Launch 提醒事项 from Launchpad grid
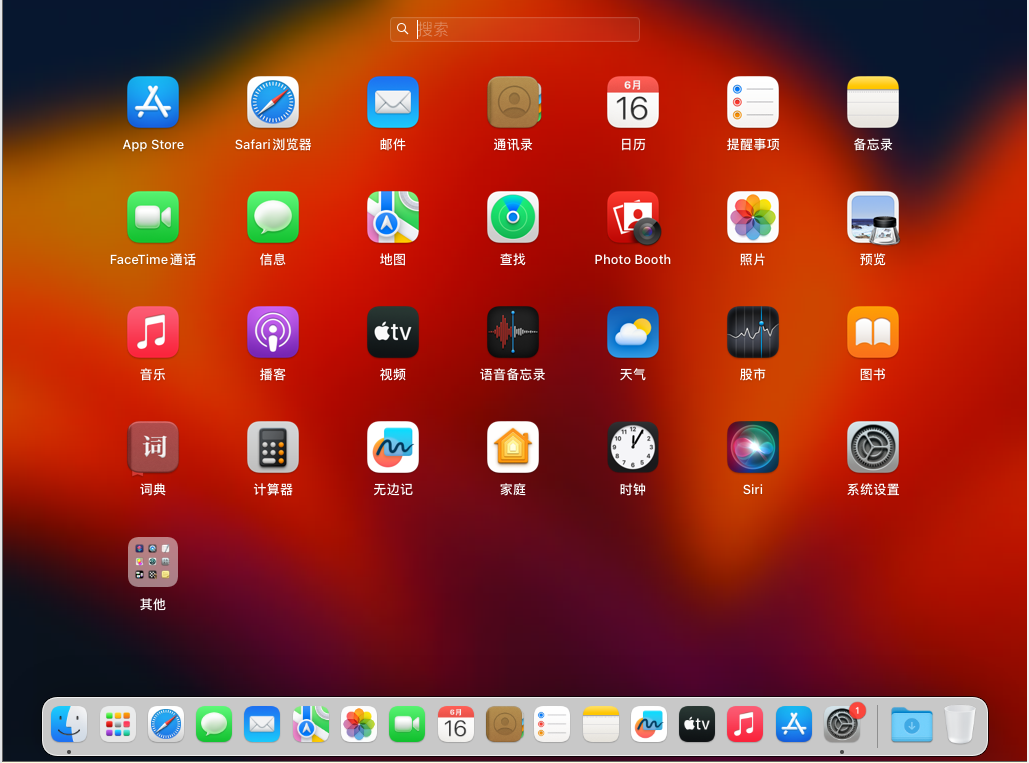The width and height of the screenshot is (1029, 763). click(x=753, y=102)
